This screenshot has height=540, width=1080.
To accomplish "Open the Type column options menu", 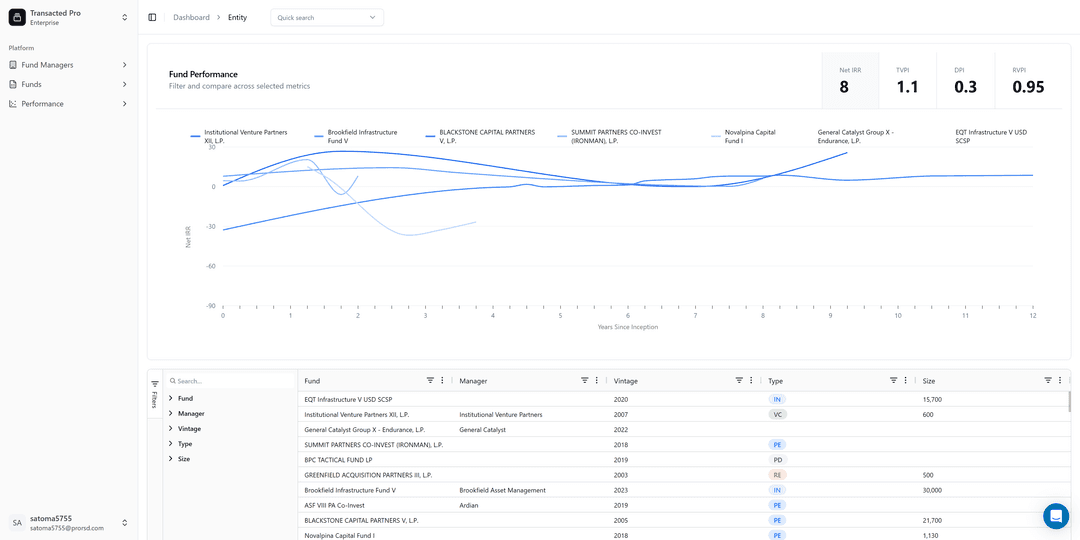I will coord(905,380).
